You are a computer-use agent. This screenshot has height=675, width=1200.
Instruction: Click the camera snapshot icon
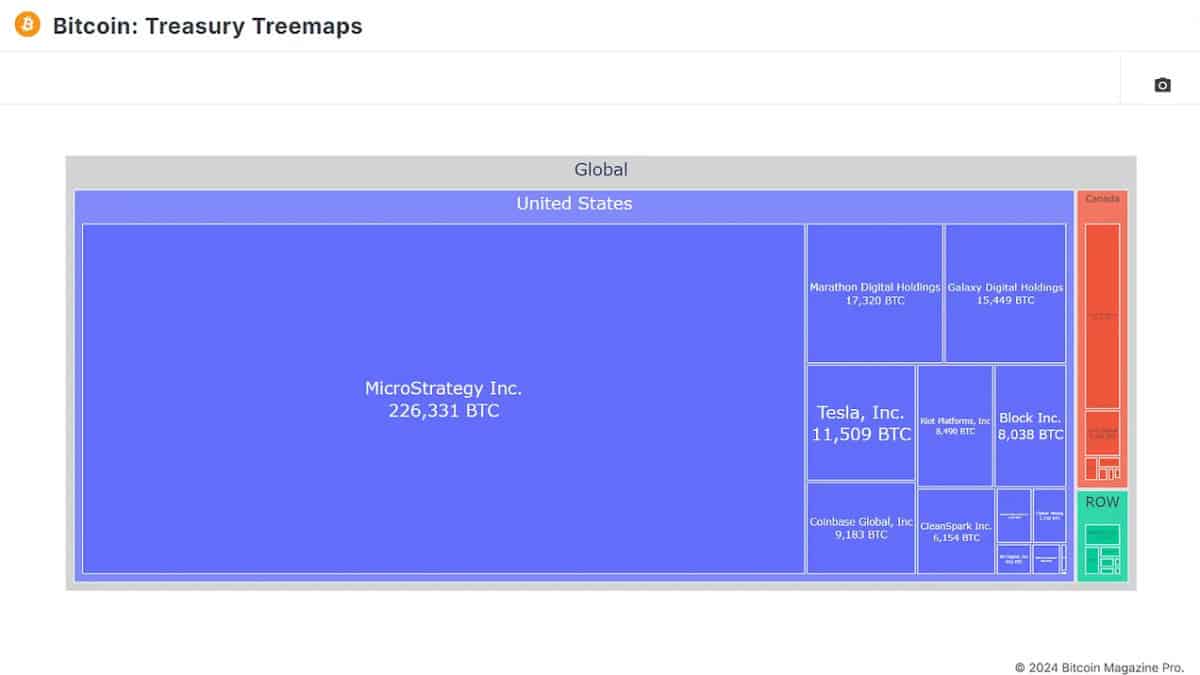point(1162,85)
